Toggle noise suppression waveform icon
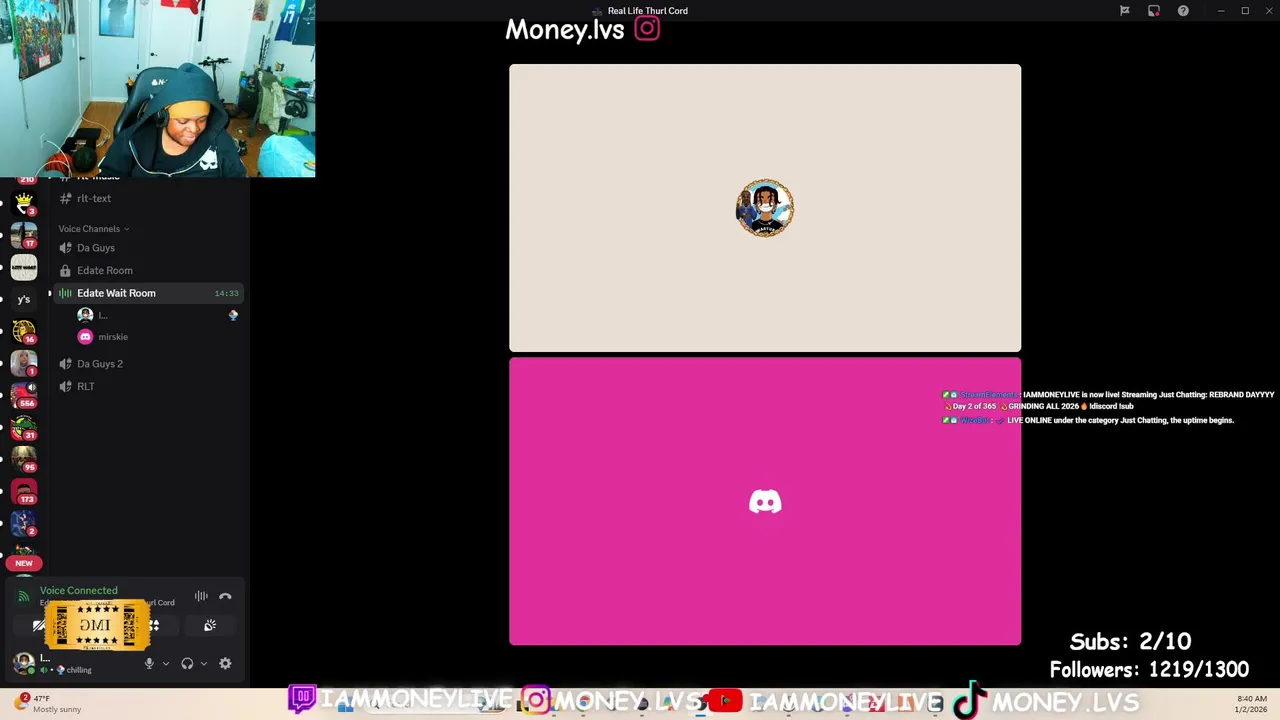The width and height of the screenshot is (1280, 720). (x=201, y=596)
